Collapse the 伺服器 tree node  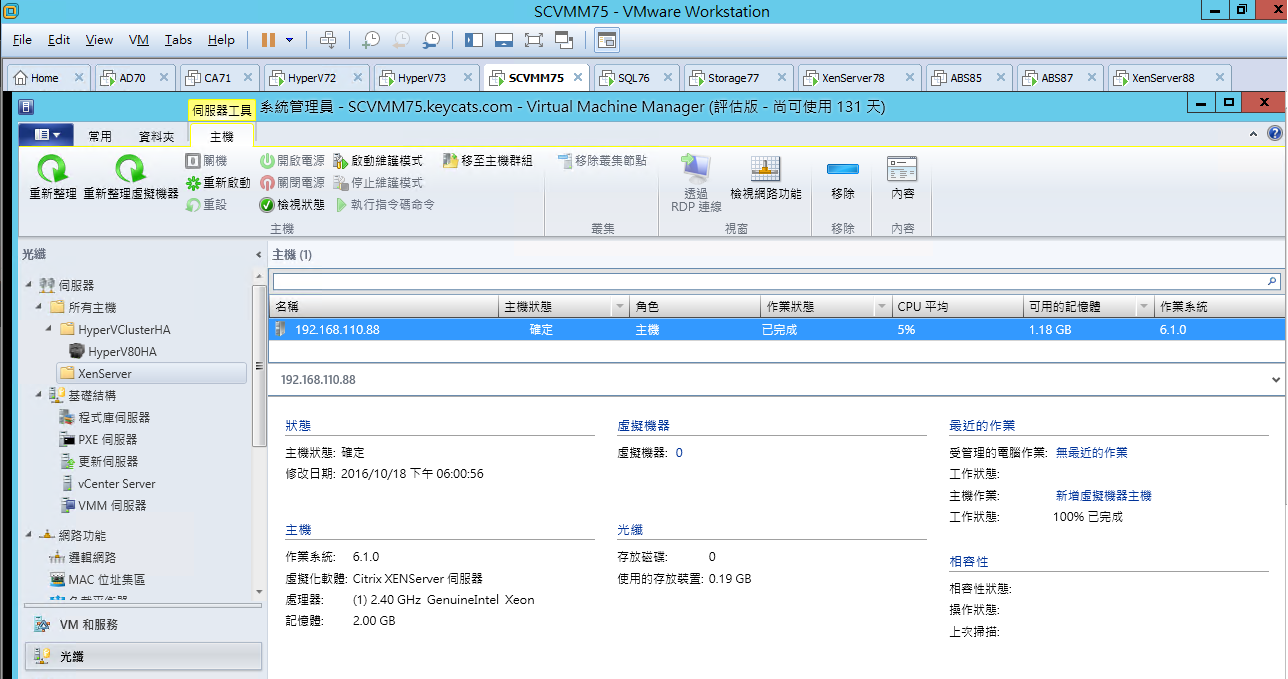[x=29, y=286]
